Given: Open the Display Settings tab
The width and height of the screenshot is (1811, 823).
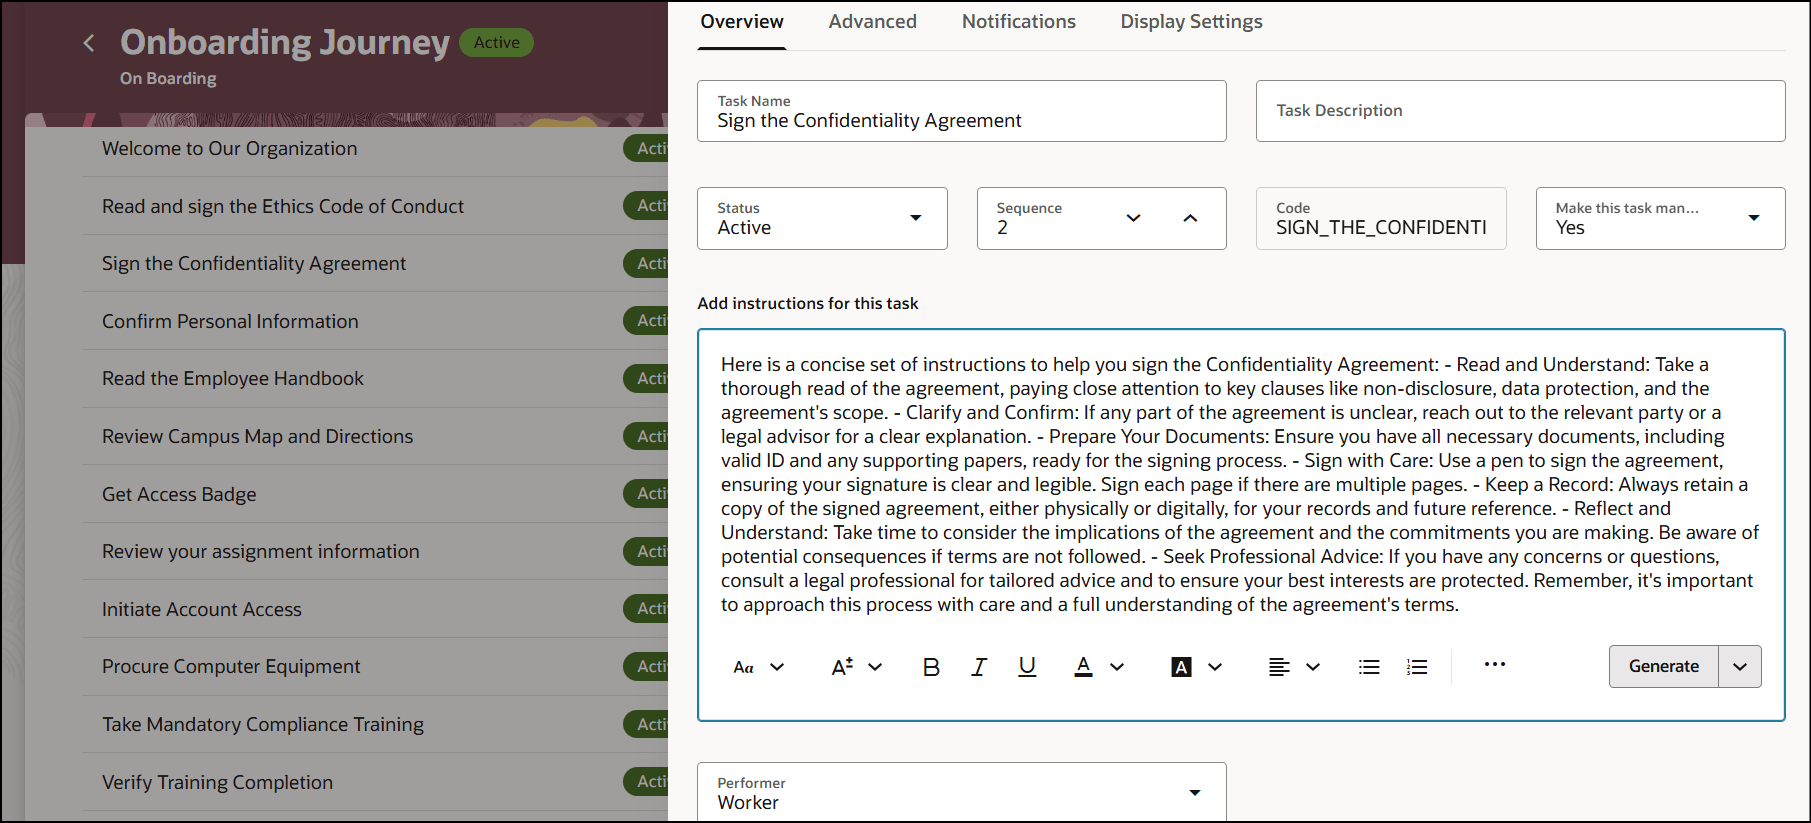Looking at the screenshot, I should 1191,22.
